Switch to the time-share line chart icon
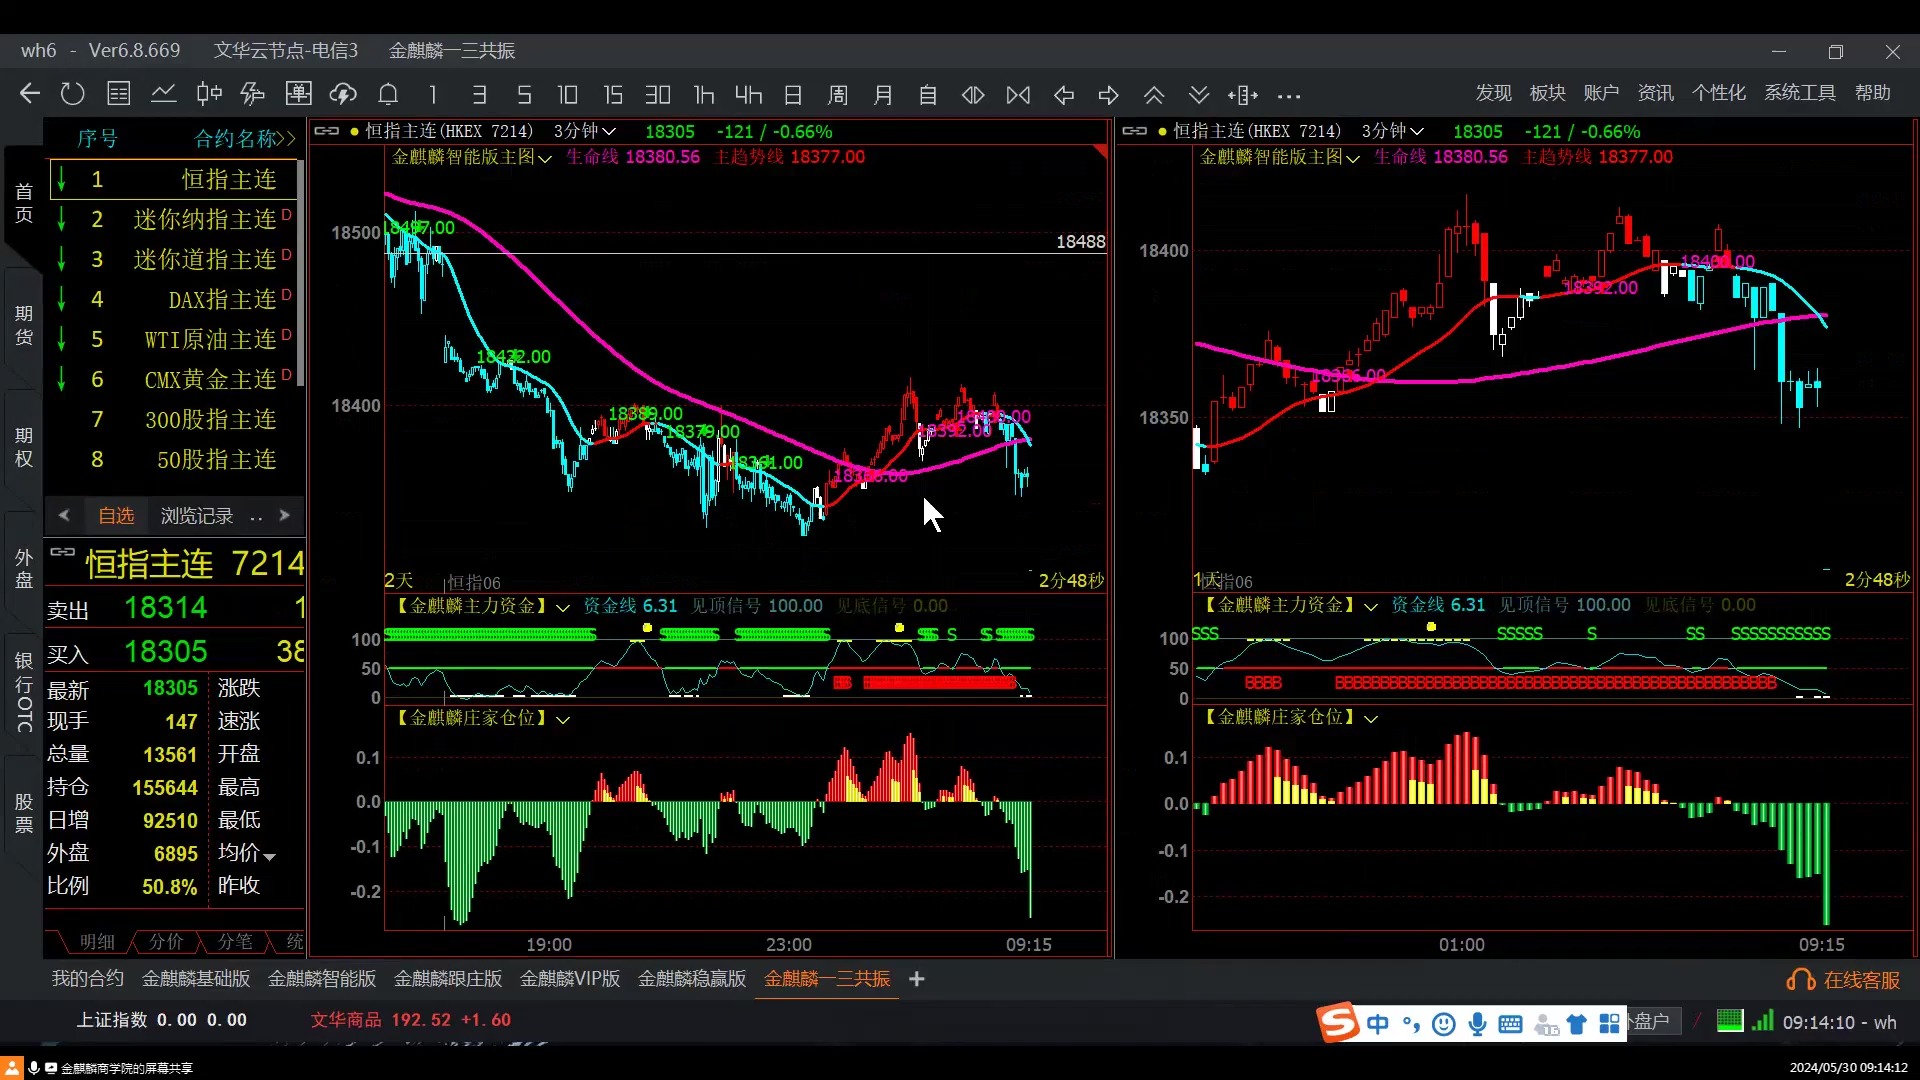 163,94
